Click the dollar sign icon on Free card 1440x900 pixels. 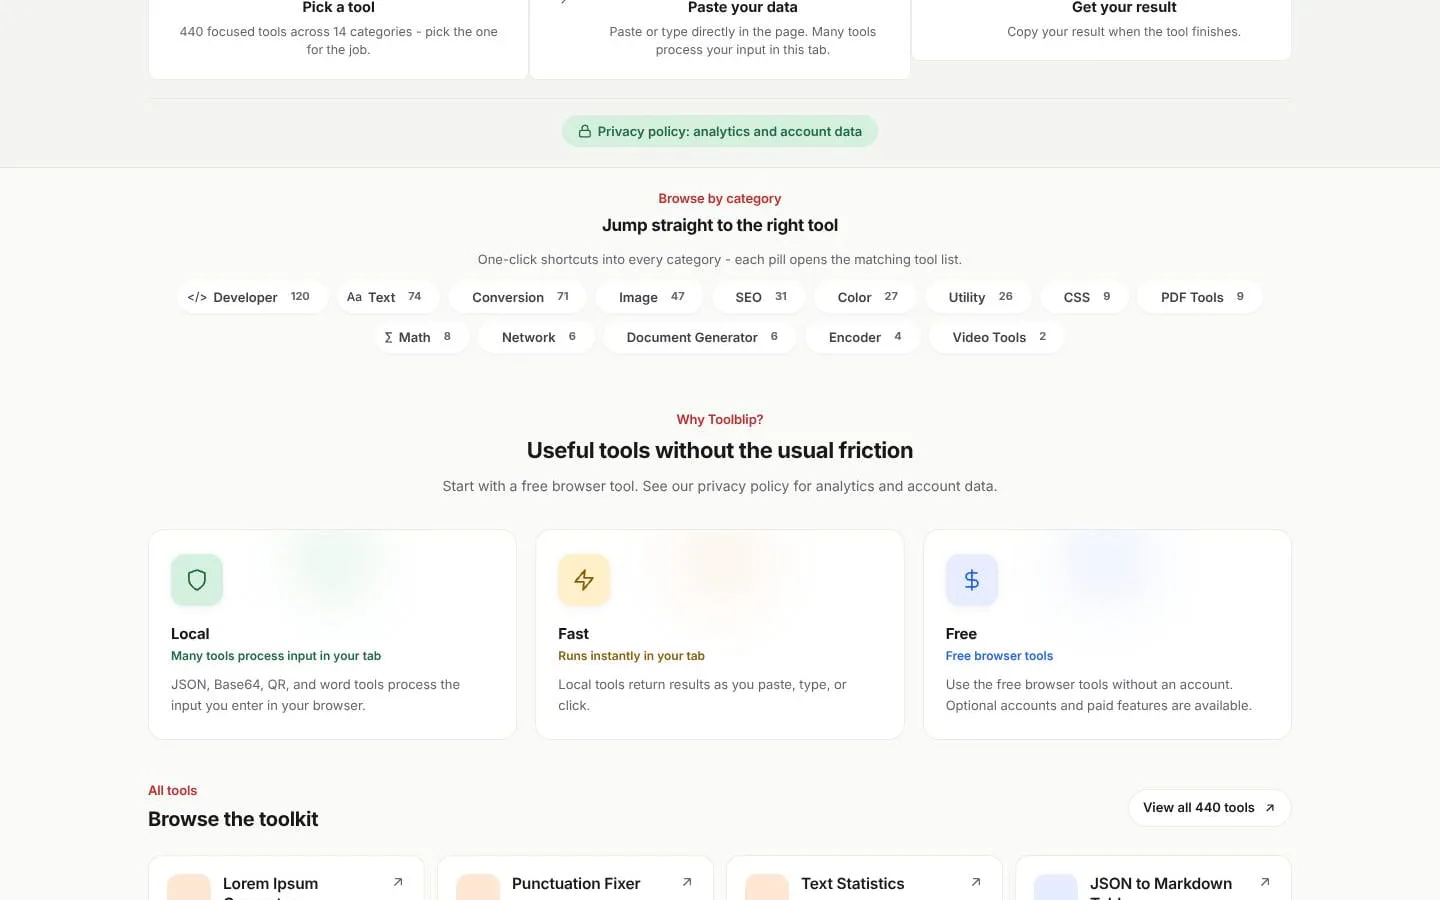(971, 580)
